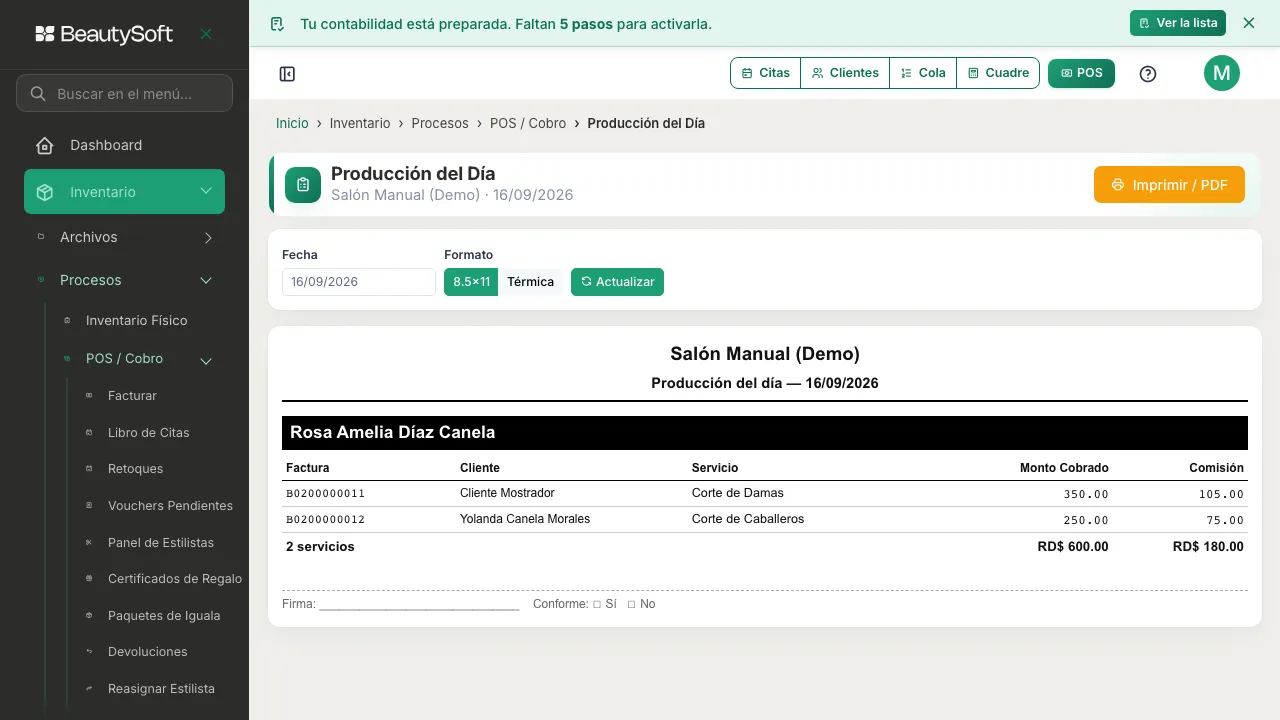
Task: Open the Cola shortcut tab
Action: click(x=923, y=73)
